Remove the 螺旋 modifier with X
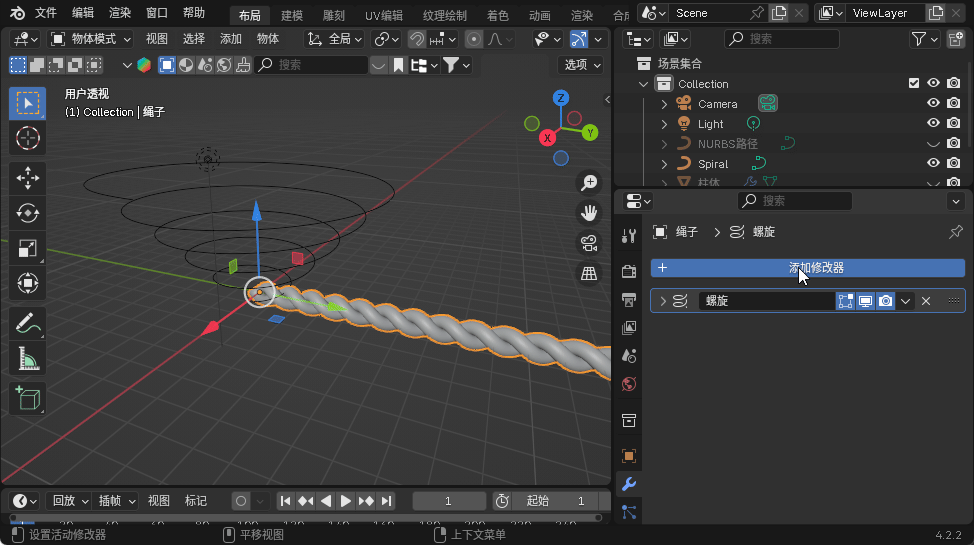 (926, 301)
